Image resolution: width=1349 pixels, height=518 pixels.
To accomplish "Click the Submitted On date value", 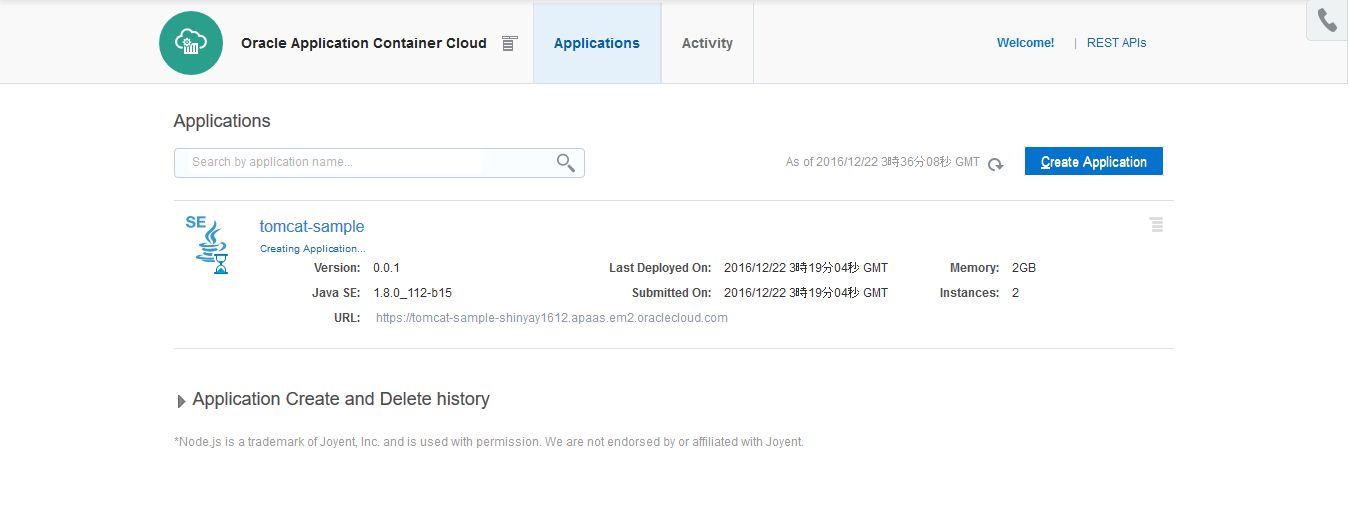I will [806, 293].
